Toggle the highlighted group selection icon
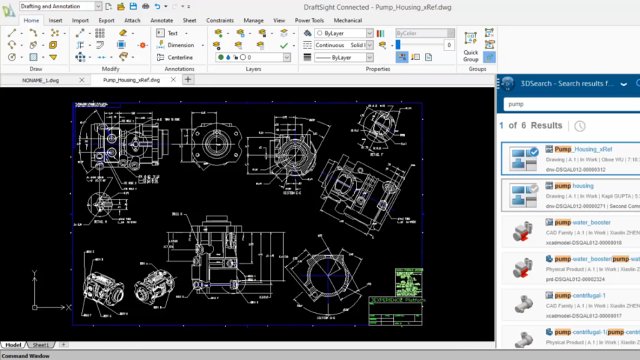The image size is (640, 360). click(489, 57)
